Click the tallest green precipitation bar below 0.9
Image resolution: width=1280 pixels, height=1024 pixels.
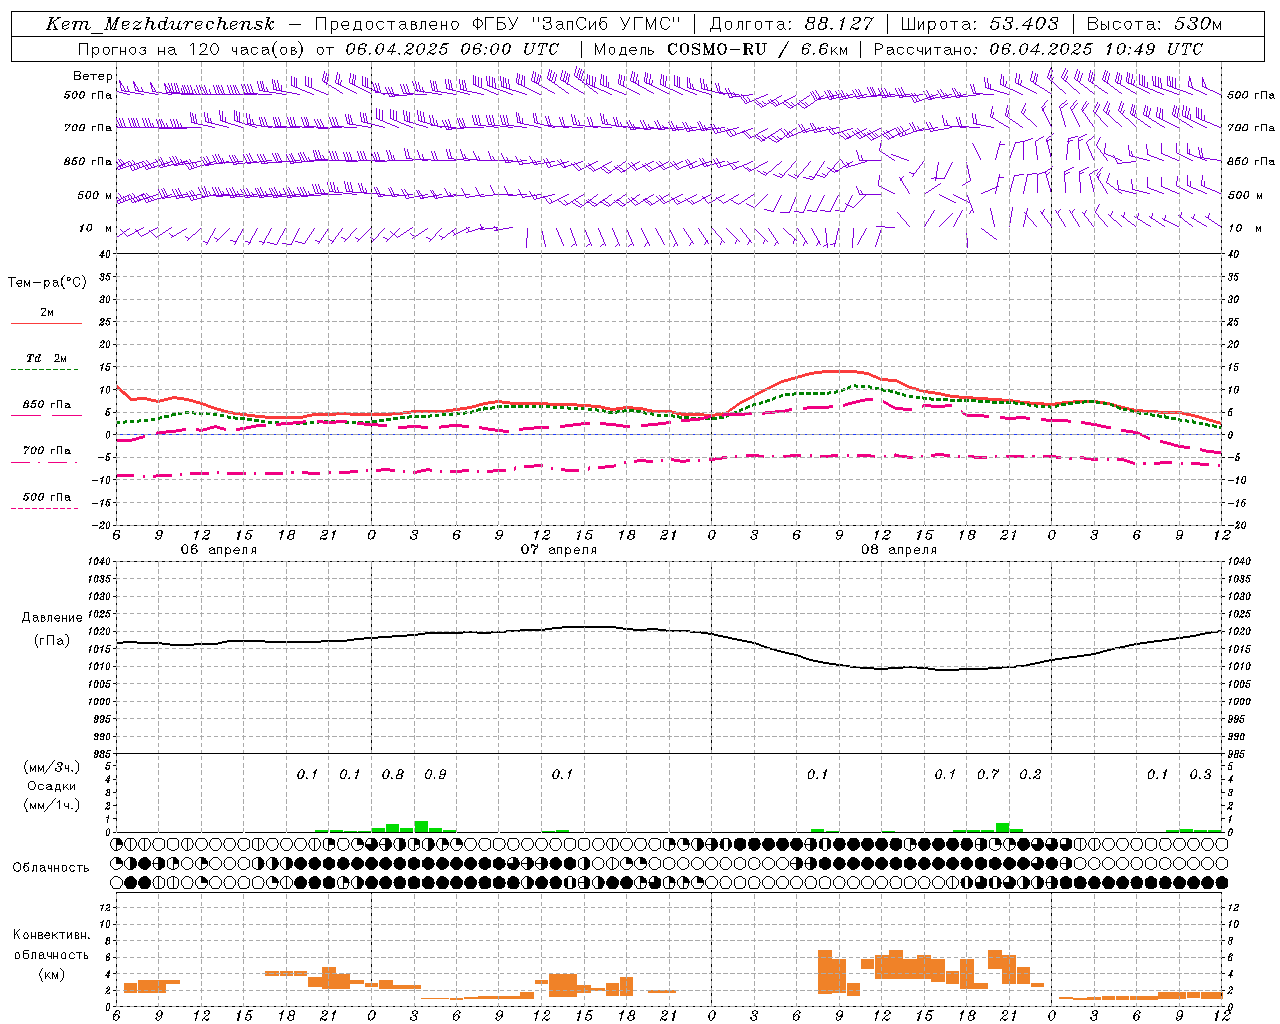[x=421, y=827]
